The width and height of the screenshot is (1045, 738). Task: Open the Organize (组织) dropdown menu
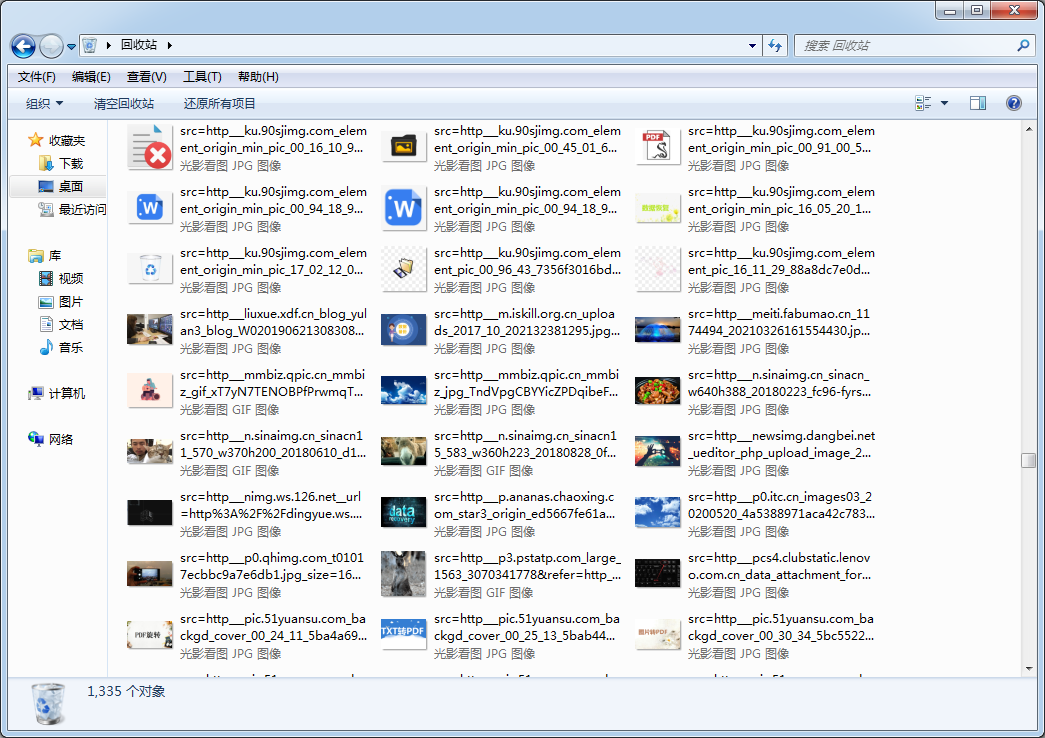click(44, 103)
